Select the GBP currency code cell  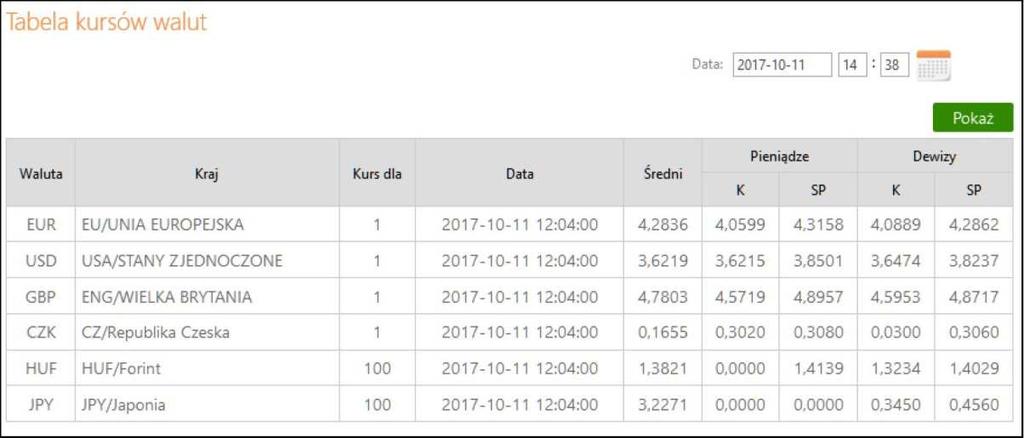point(40,297)
